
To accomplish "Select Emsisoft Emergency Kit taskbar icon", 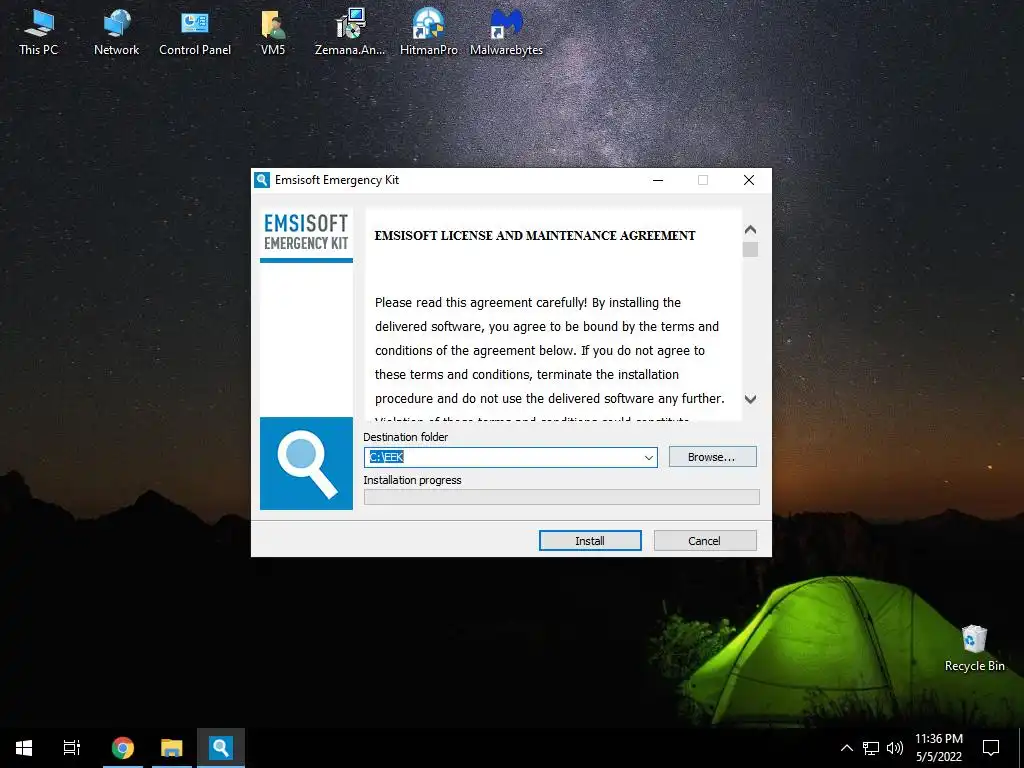I will (221, 748).
